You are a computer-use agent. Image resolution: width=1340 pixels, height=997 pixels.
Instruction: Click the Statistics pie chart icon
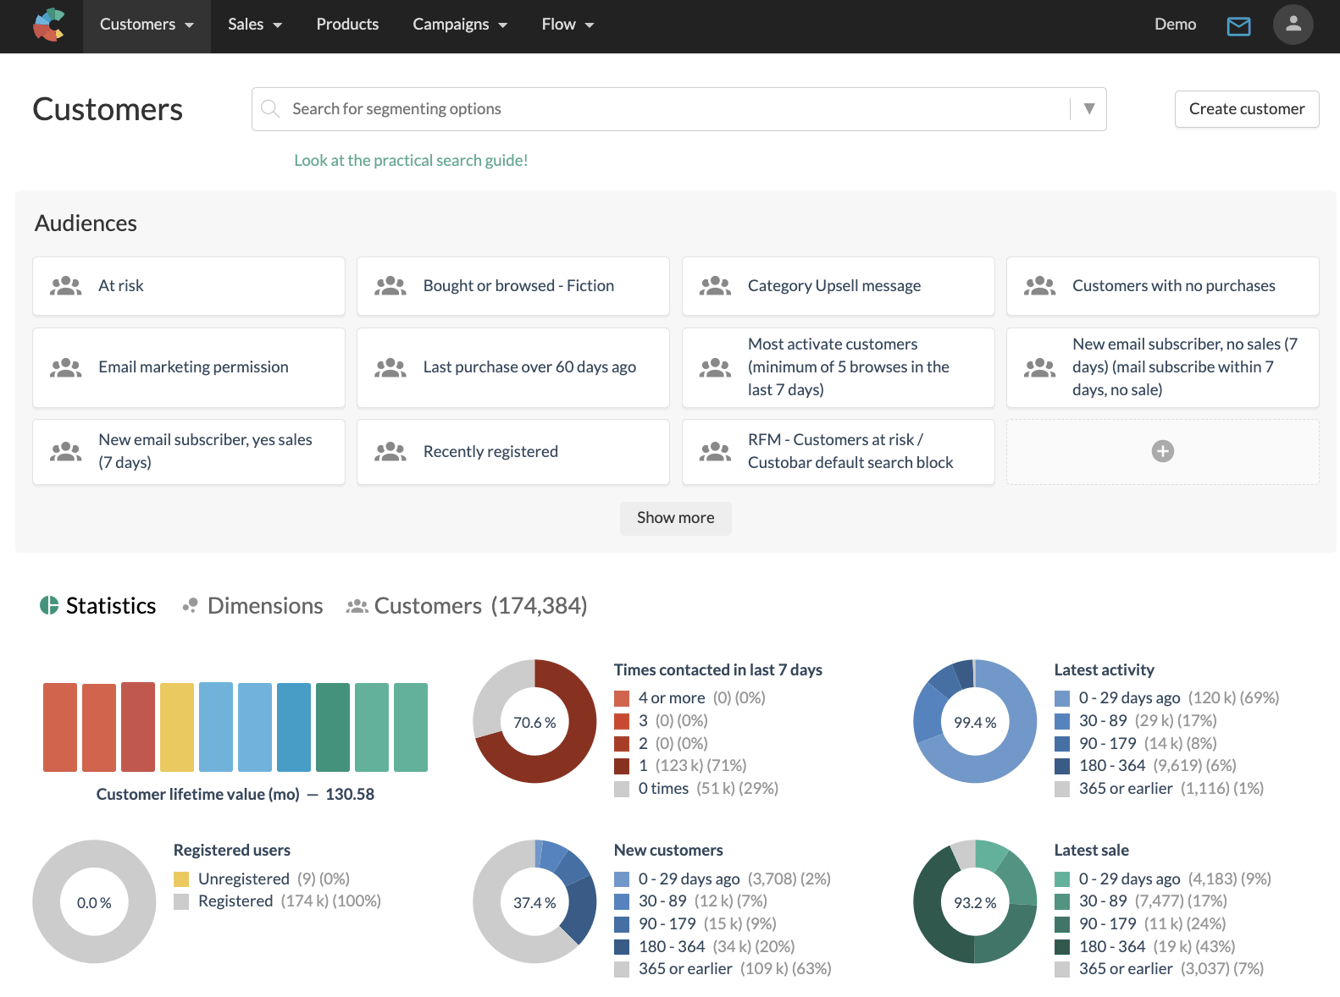point(49,605)
